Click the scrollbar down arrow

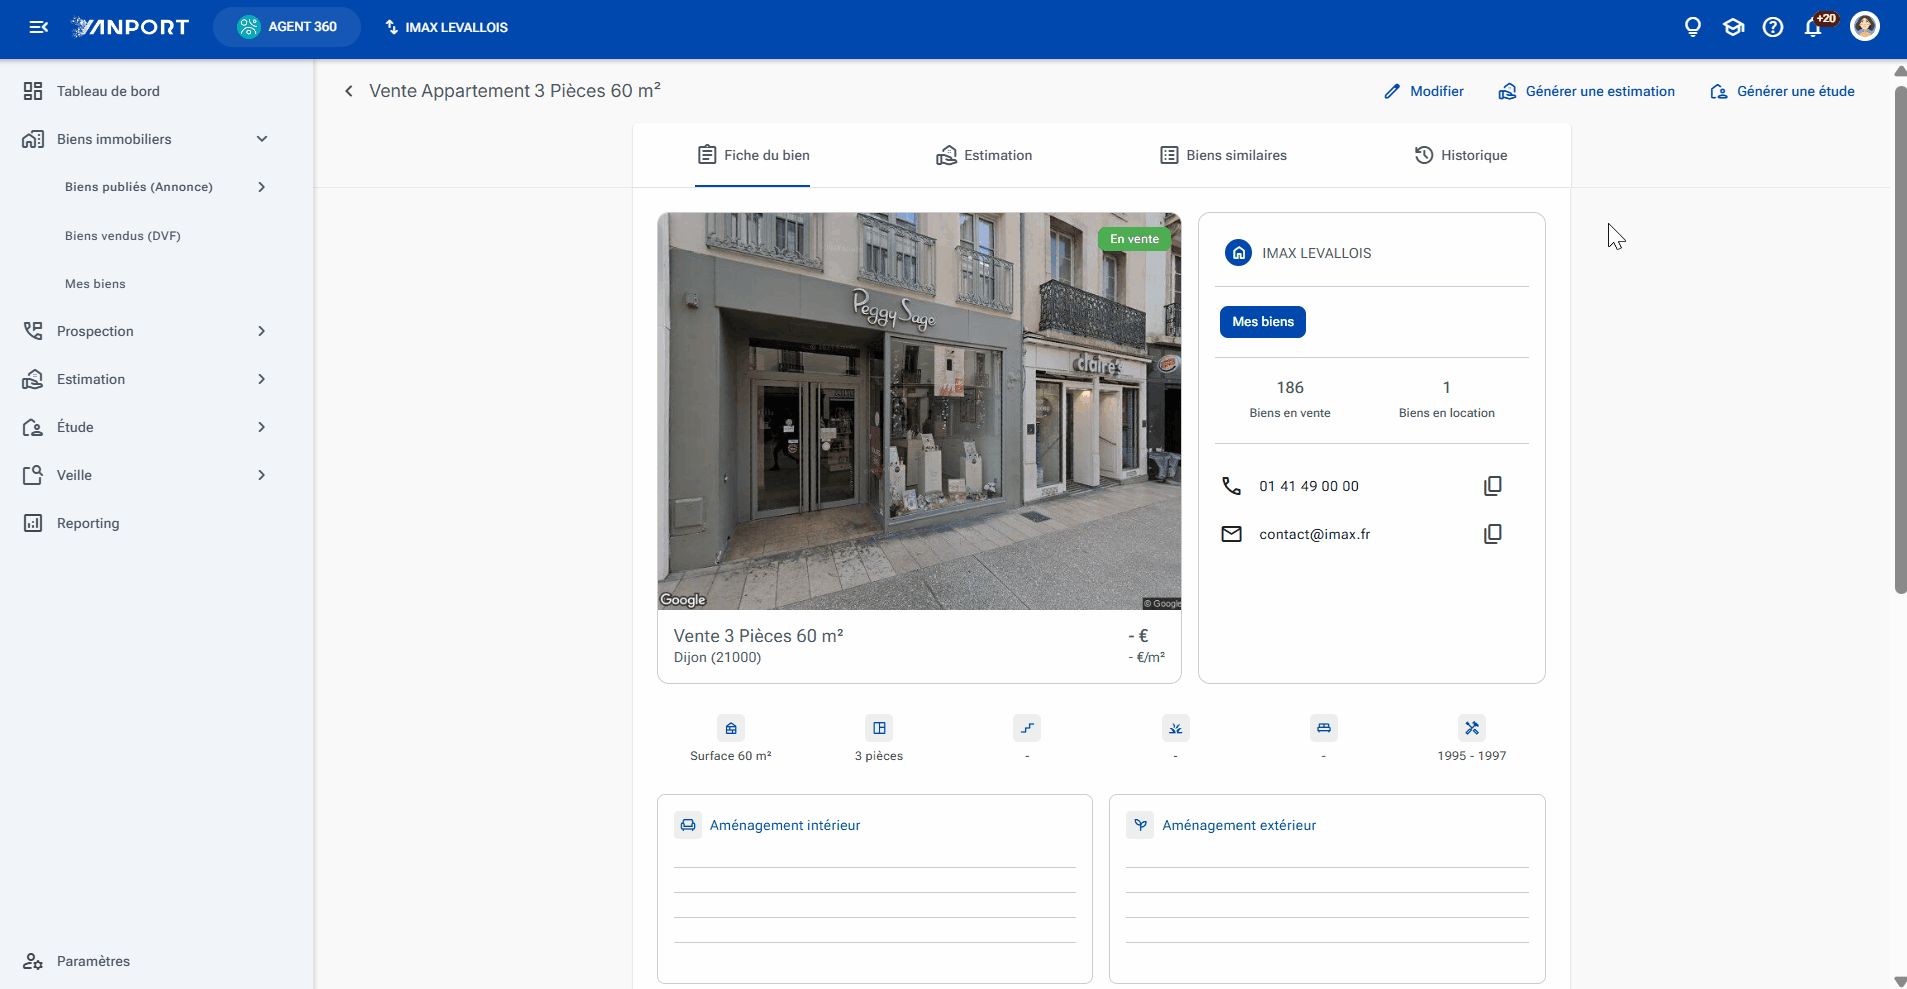(x=1900, y=981)
